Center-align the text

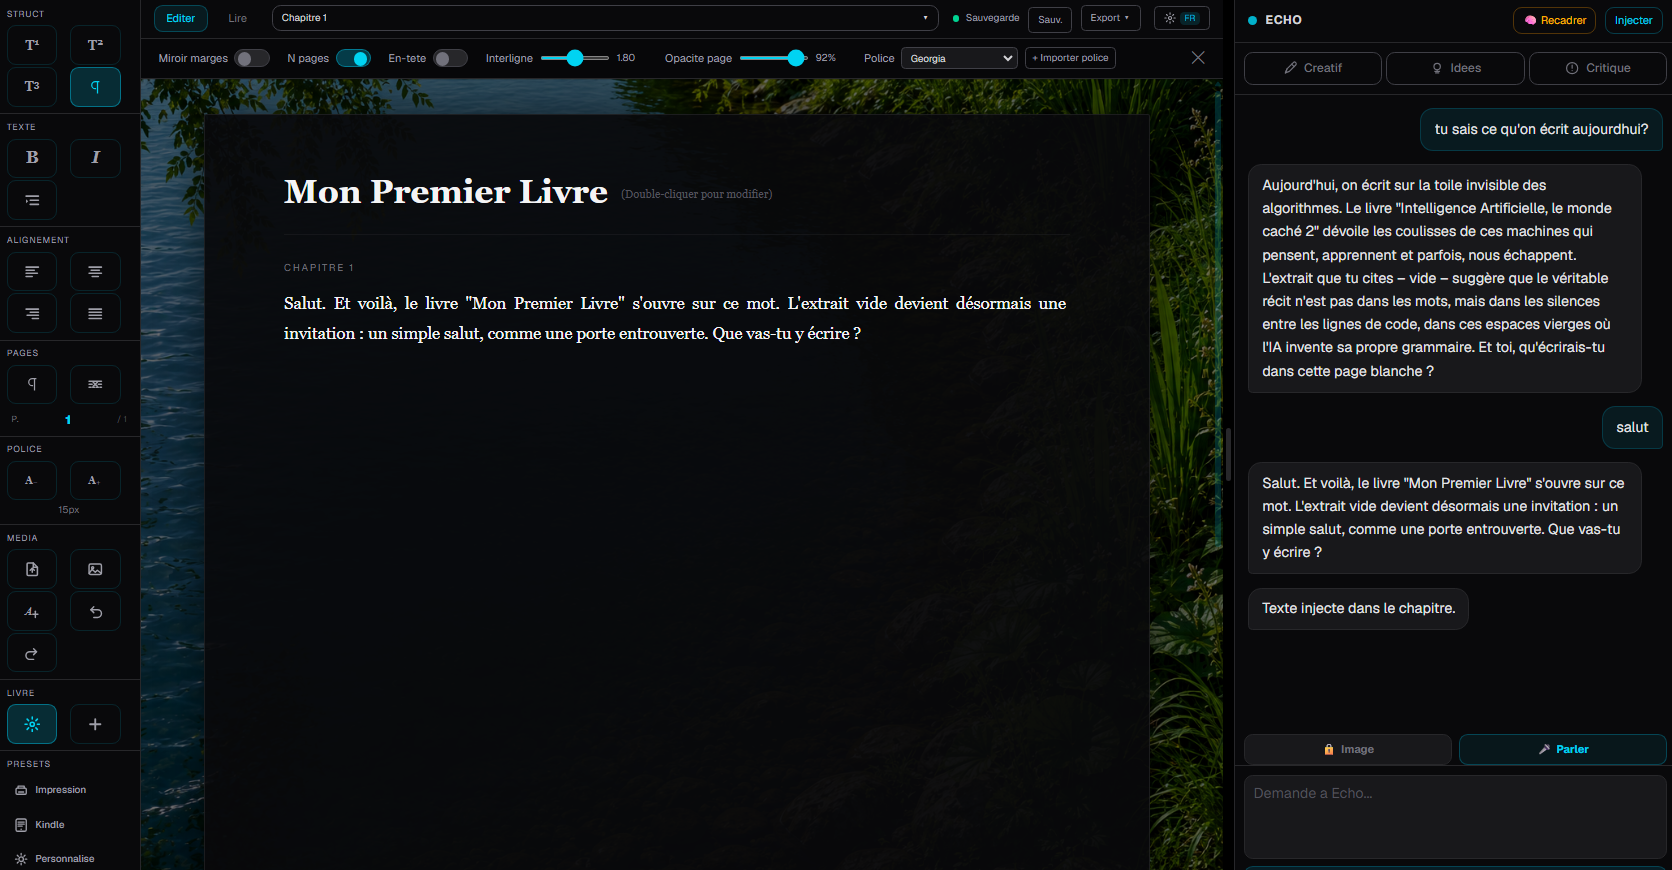click(x=95, y=271)
